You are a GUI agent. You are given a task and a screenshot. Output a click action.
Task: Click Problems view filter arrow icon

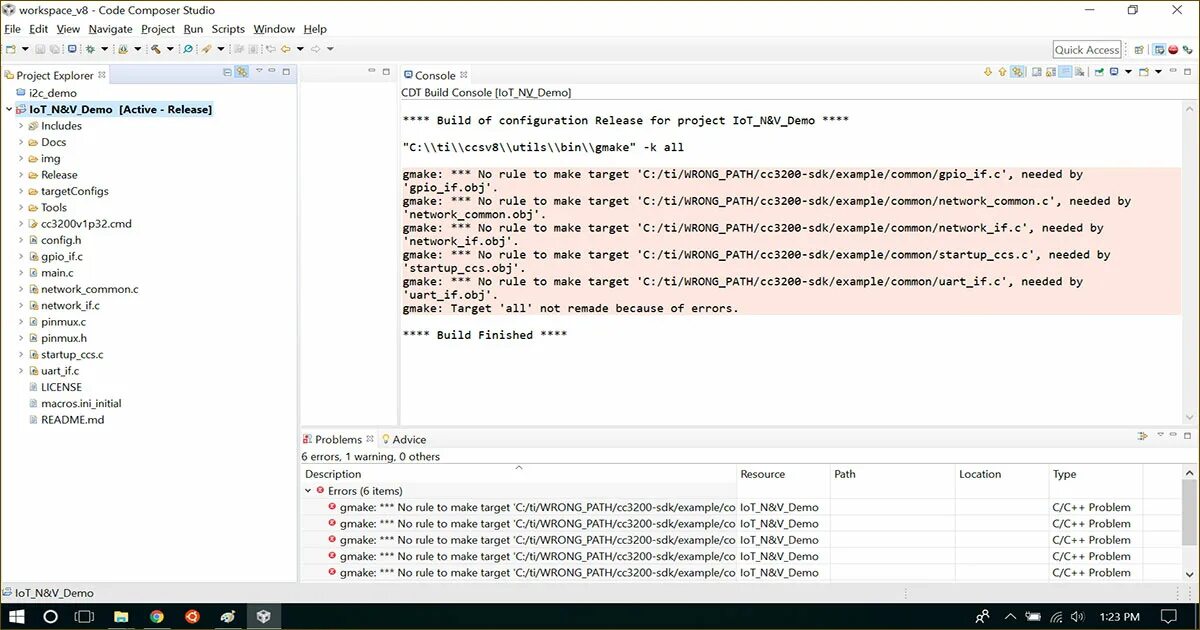[1143, 437]
